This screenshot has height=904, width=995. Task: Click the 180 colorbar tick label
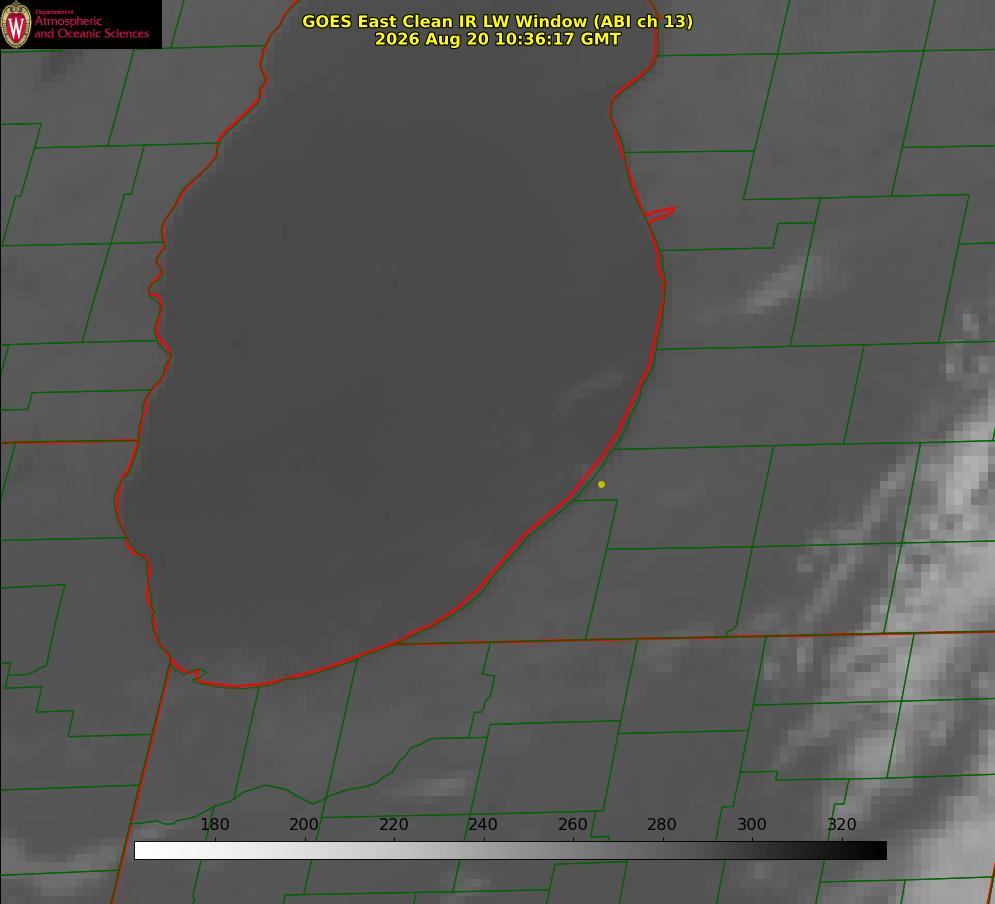click(x=214, y=824)
